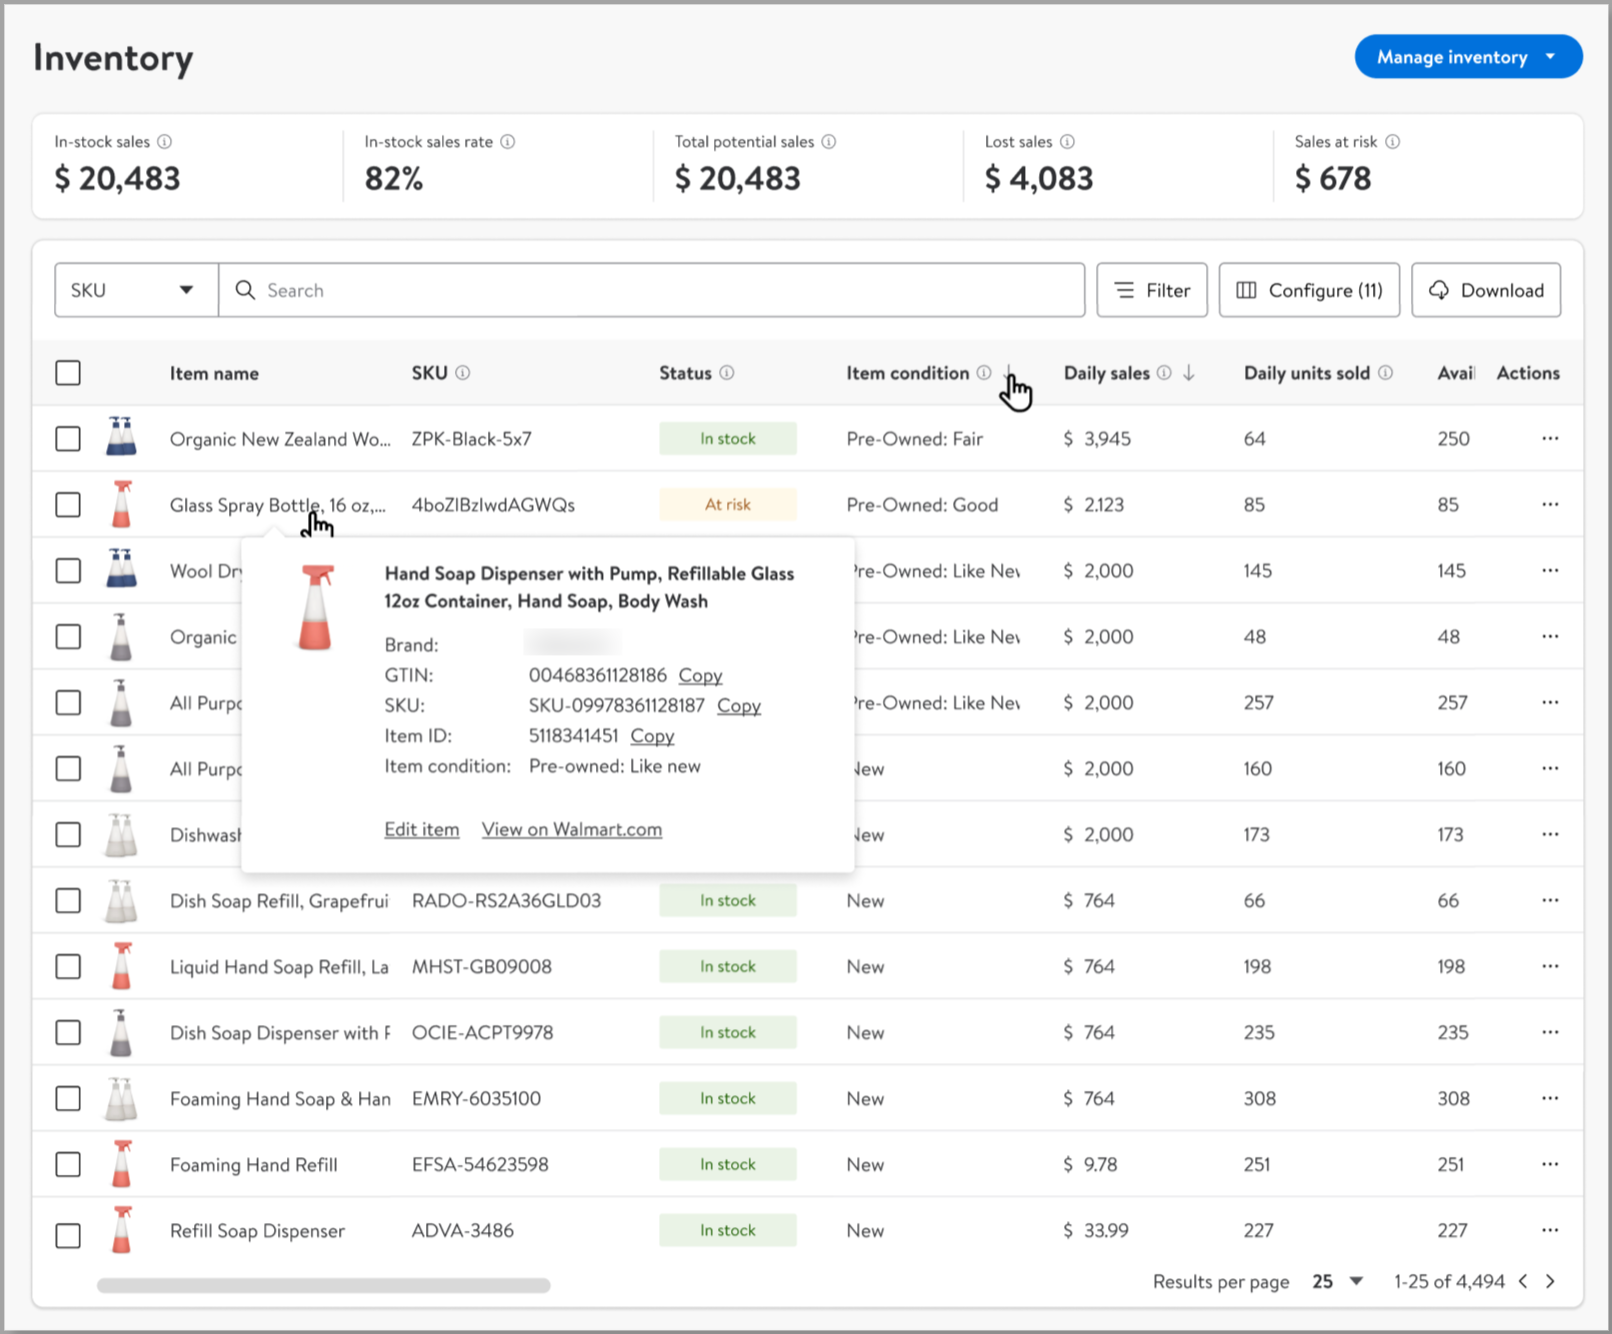Click the info icon next to Lost sales
The image size is (1612, 1334).
coord(1067,142)
